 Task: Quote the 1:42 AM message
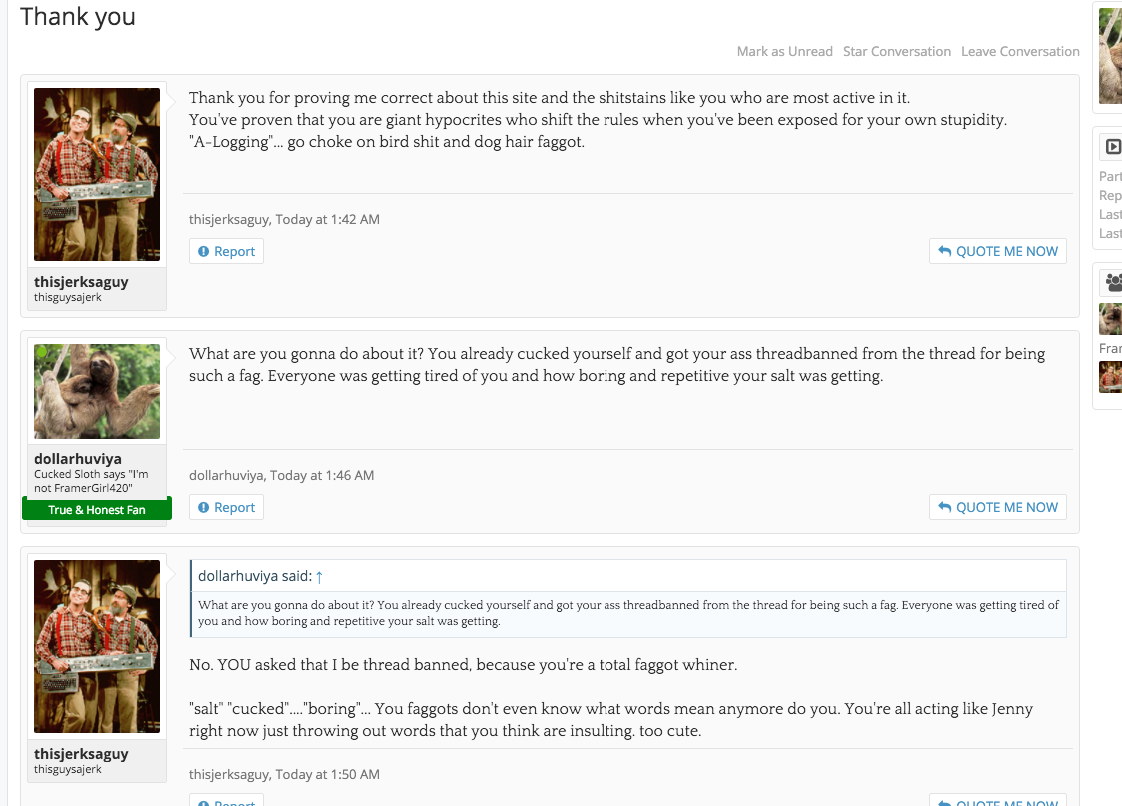pos(997,251)
